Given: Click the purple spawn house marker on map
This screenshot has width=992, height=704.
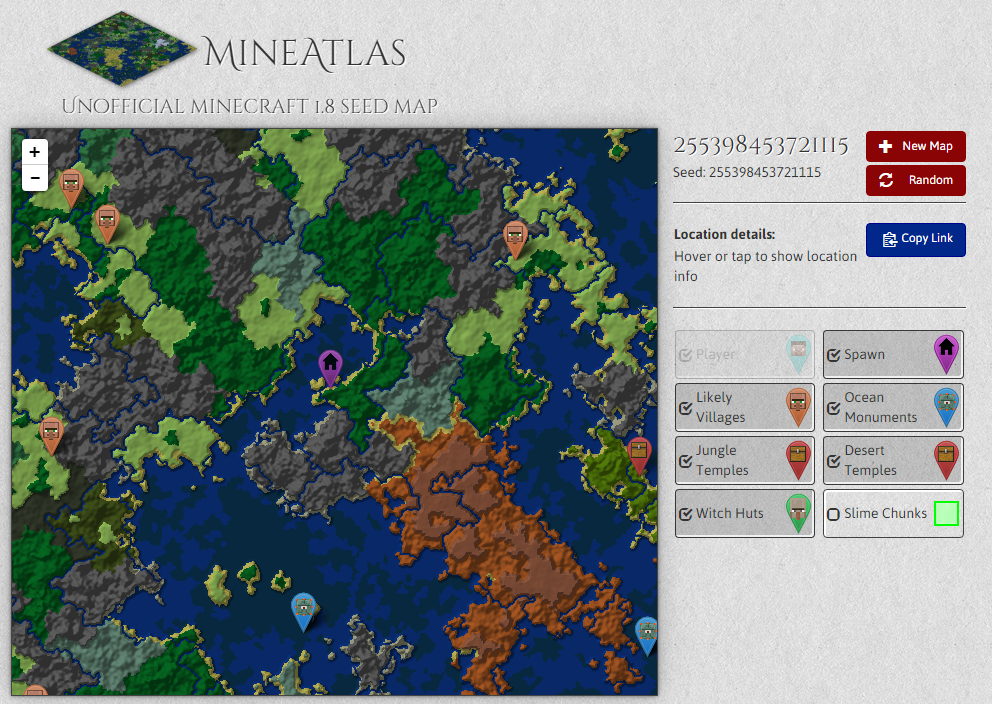Looking at the screenshot, I should pos(330,368).
